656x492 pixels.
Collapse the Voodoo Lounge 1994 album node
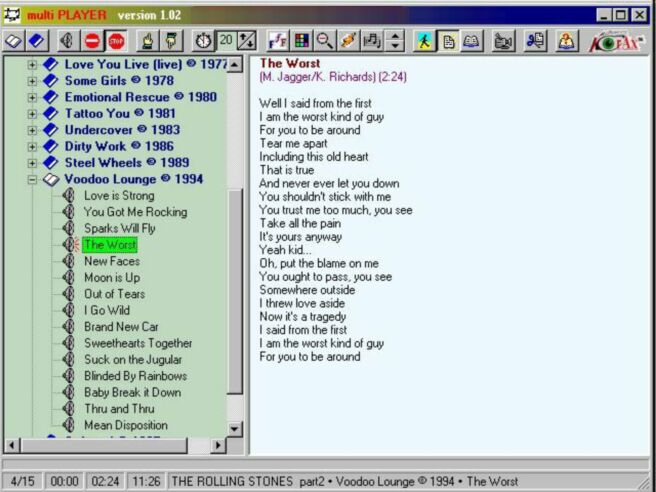[x=32, y=179]
